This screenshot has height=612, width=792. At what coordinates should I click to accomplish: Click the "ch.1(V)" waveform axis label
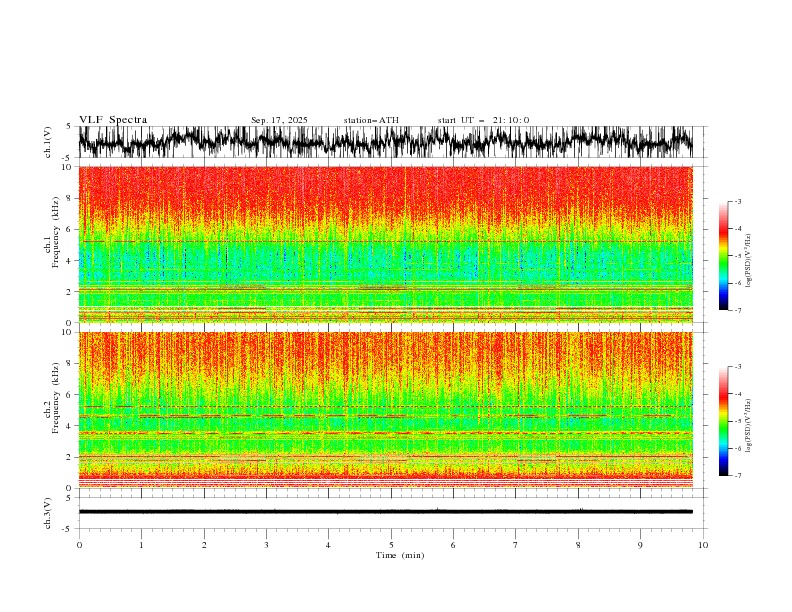48,142
